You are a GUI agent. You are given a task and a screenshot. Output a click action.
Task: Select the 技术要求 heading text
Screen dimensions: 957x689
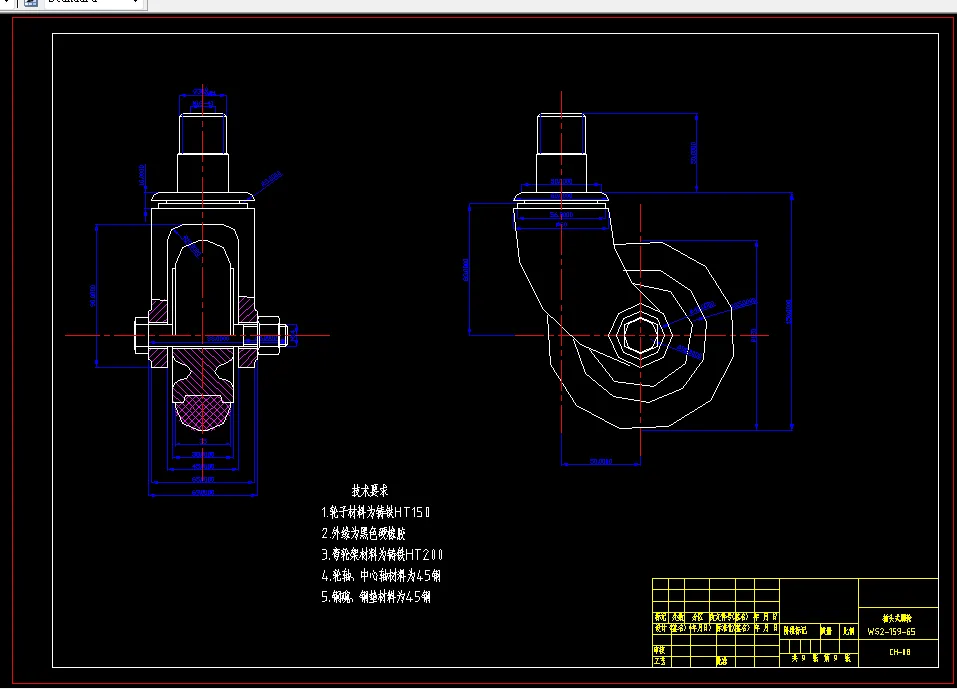tap(370, 491)
